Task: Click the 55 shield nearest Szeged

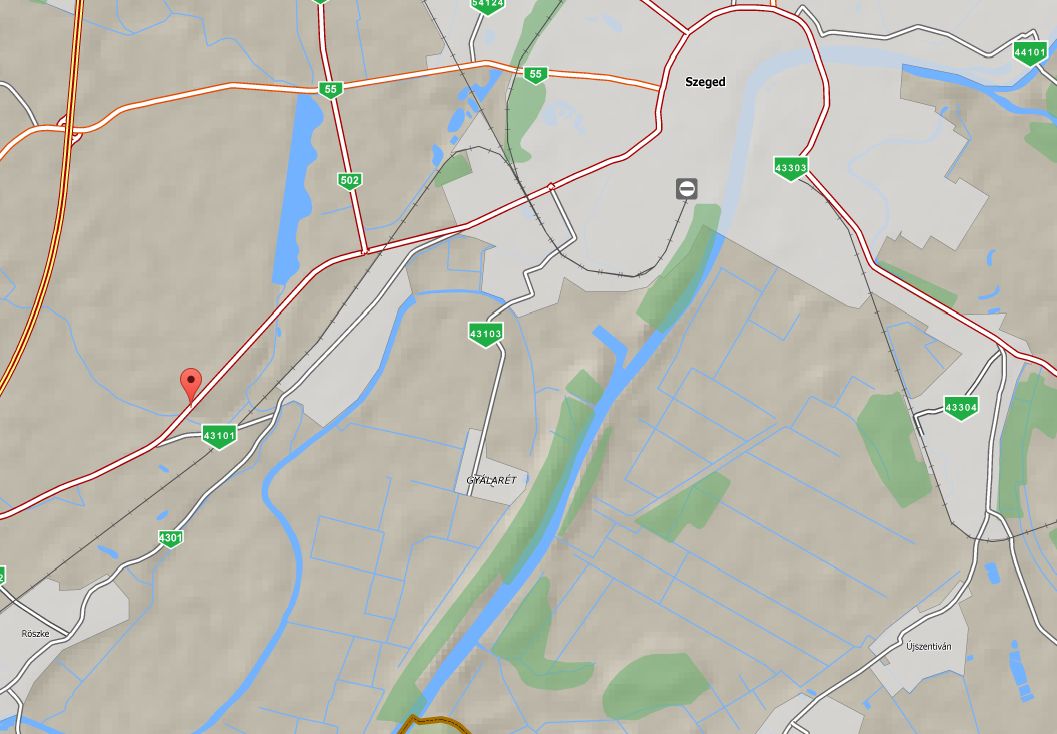Action: click(535, 74)
